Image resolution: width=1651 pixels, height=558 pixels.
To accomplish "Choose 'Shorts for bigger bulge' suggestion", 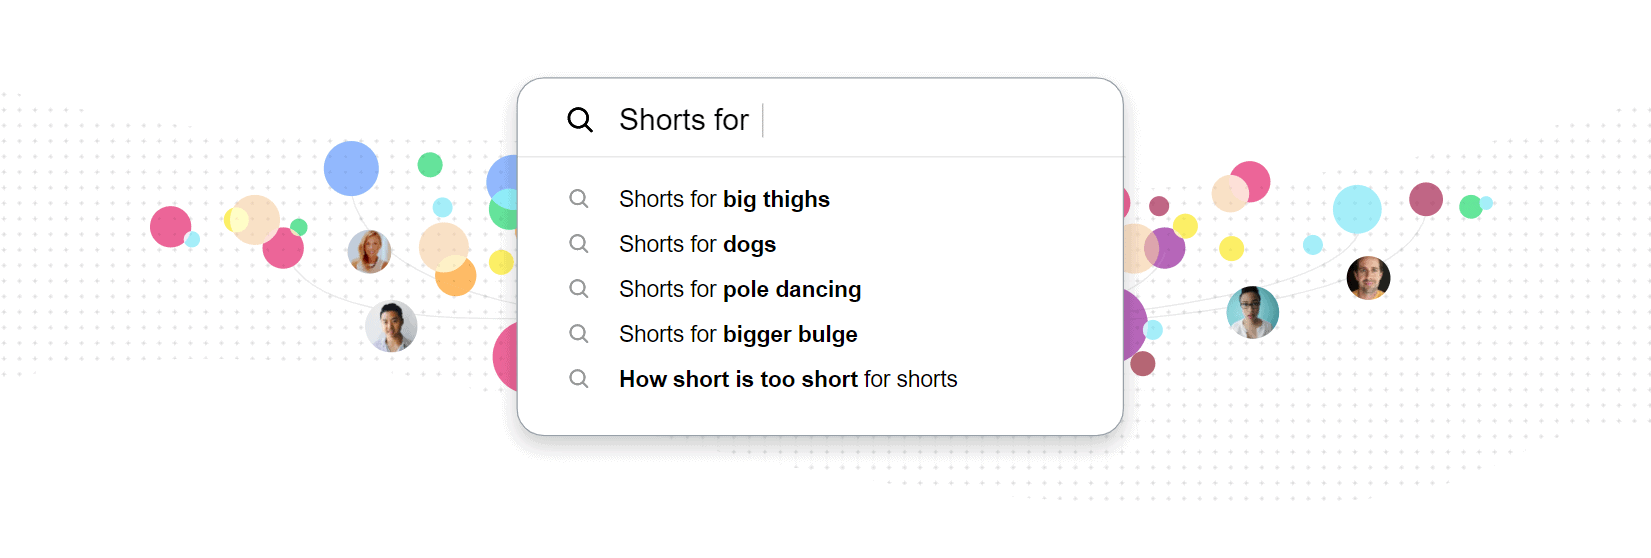I will tap(738, 334).
